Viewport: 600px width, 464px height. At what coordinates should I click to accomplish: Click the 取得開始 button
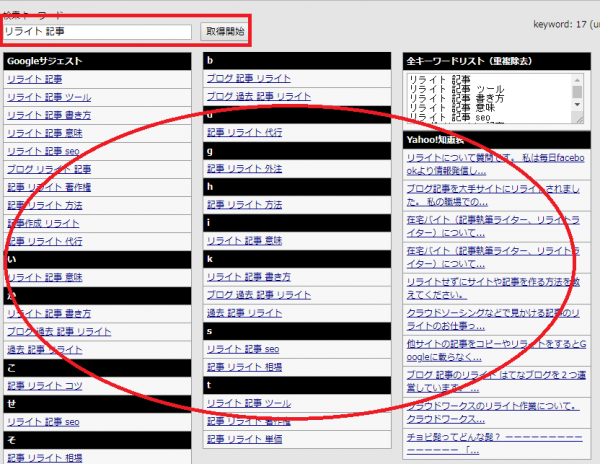[223, 32]
